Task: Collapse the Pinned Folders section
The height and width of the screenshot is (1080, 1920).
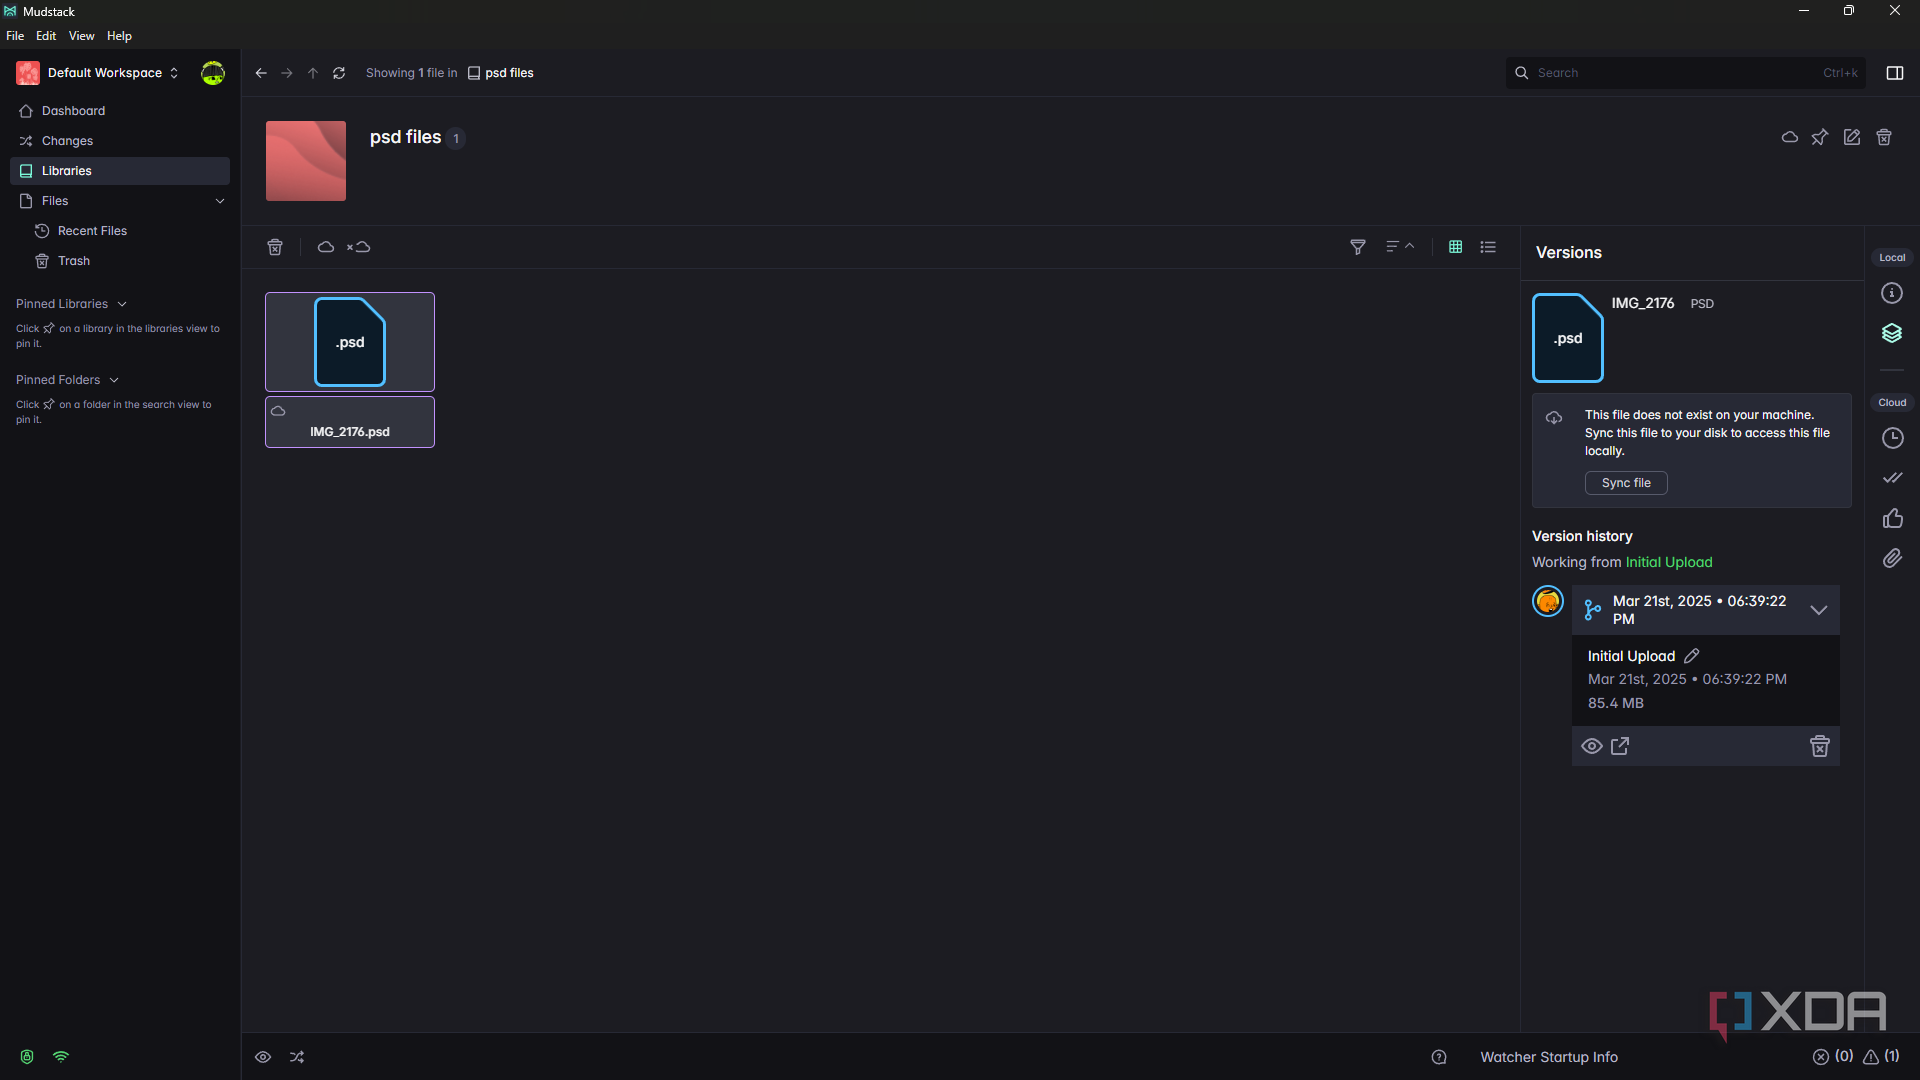Action: [114, 380]
